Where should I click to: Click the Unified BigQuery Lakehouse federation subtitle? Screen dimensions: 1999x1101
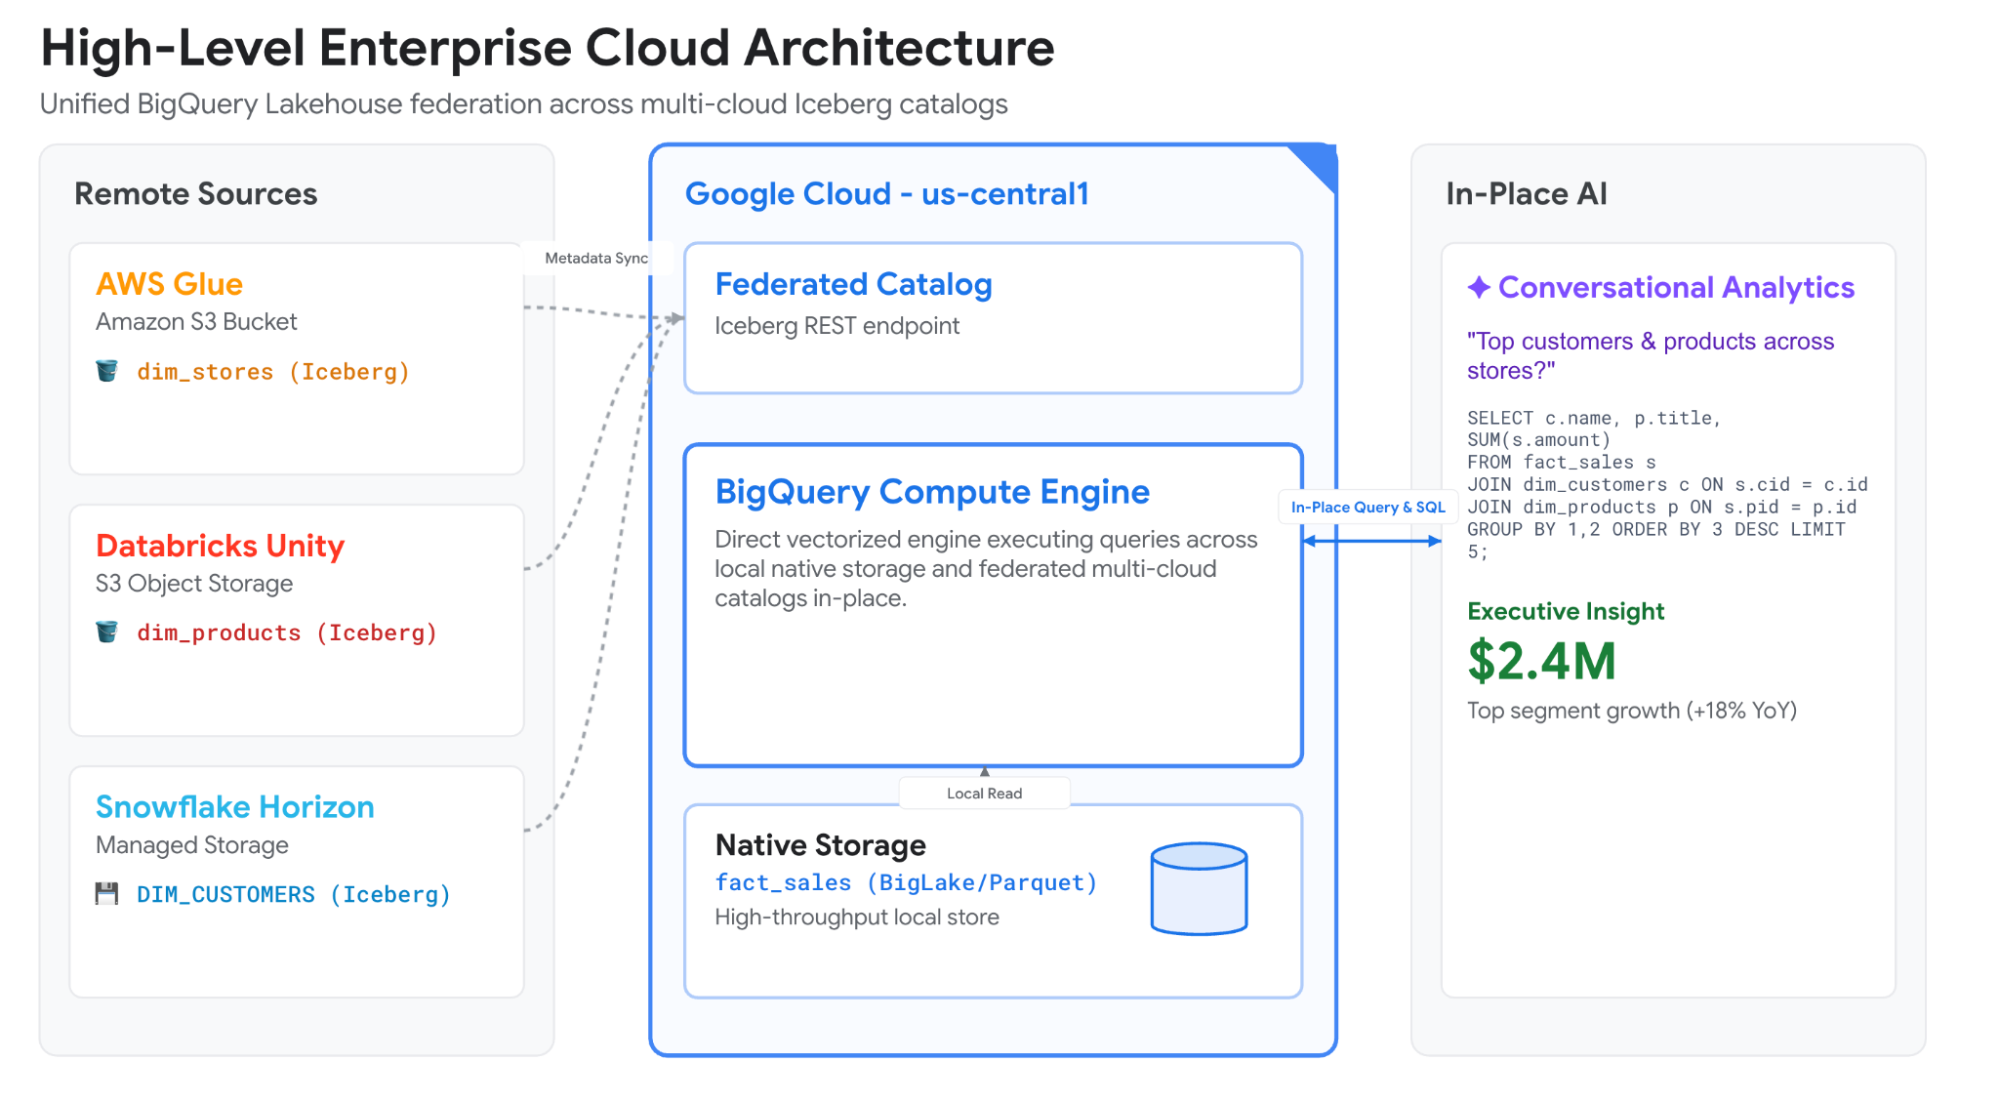[524, 104]
